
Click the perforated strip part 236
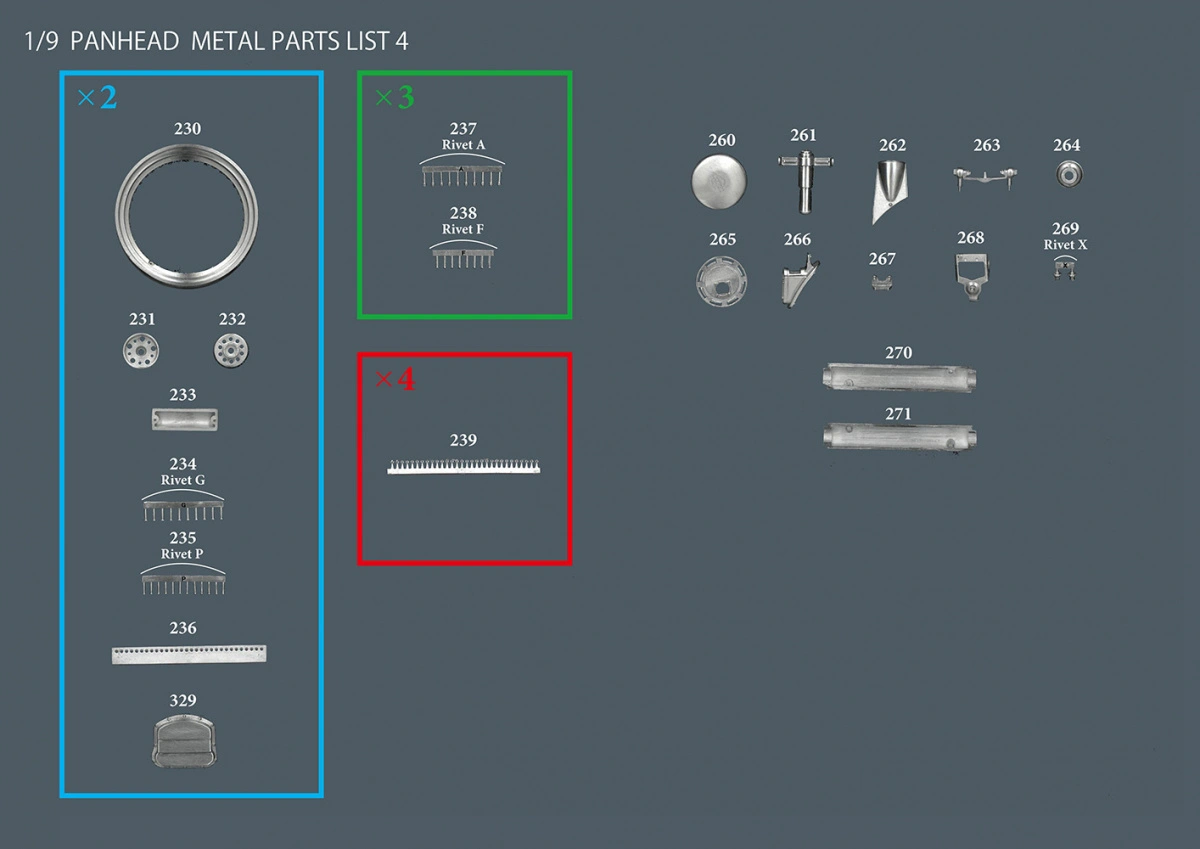pyautogui.click(x=189, y=654)
